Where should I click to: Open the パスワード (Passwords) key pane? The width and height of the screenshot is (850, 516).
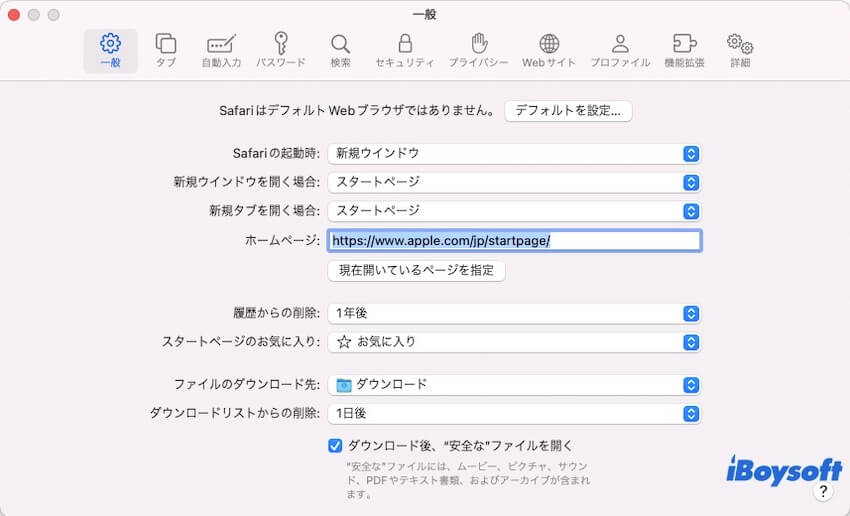pyautogui.click(x=281, y=51)
